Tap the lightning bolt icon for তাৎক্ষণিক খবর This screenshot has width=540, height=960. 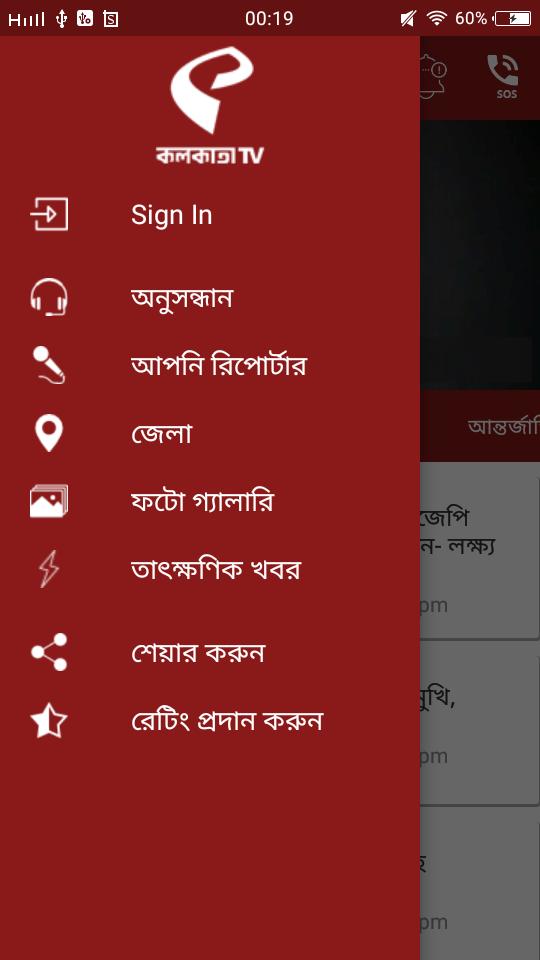pos(49,569)
